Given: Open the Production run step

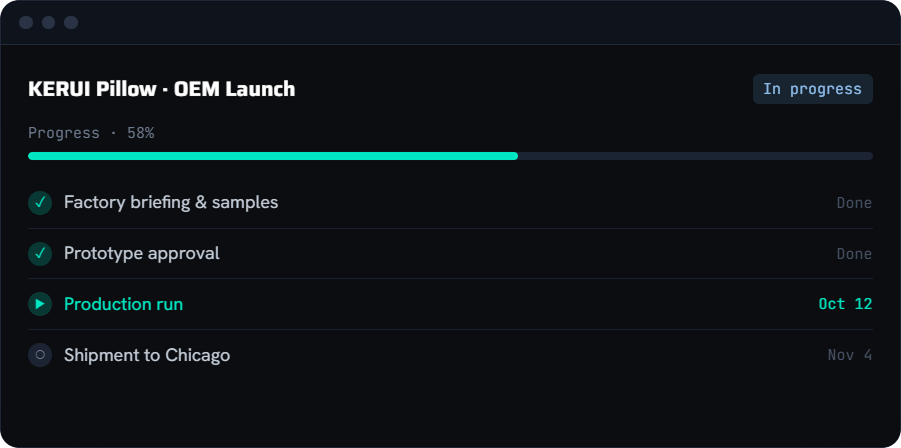Looking at the screenshot, I should click(450, 304).
